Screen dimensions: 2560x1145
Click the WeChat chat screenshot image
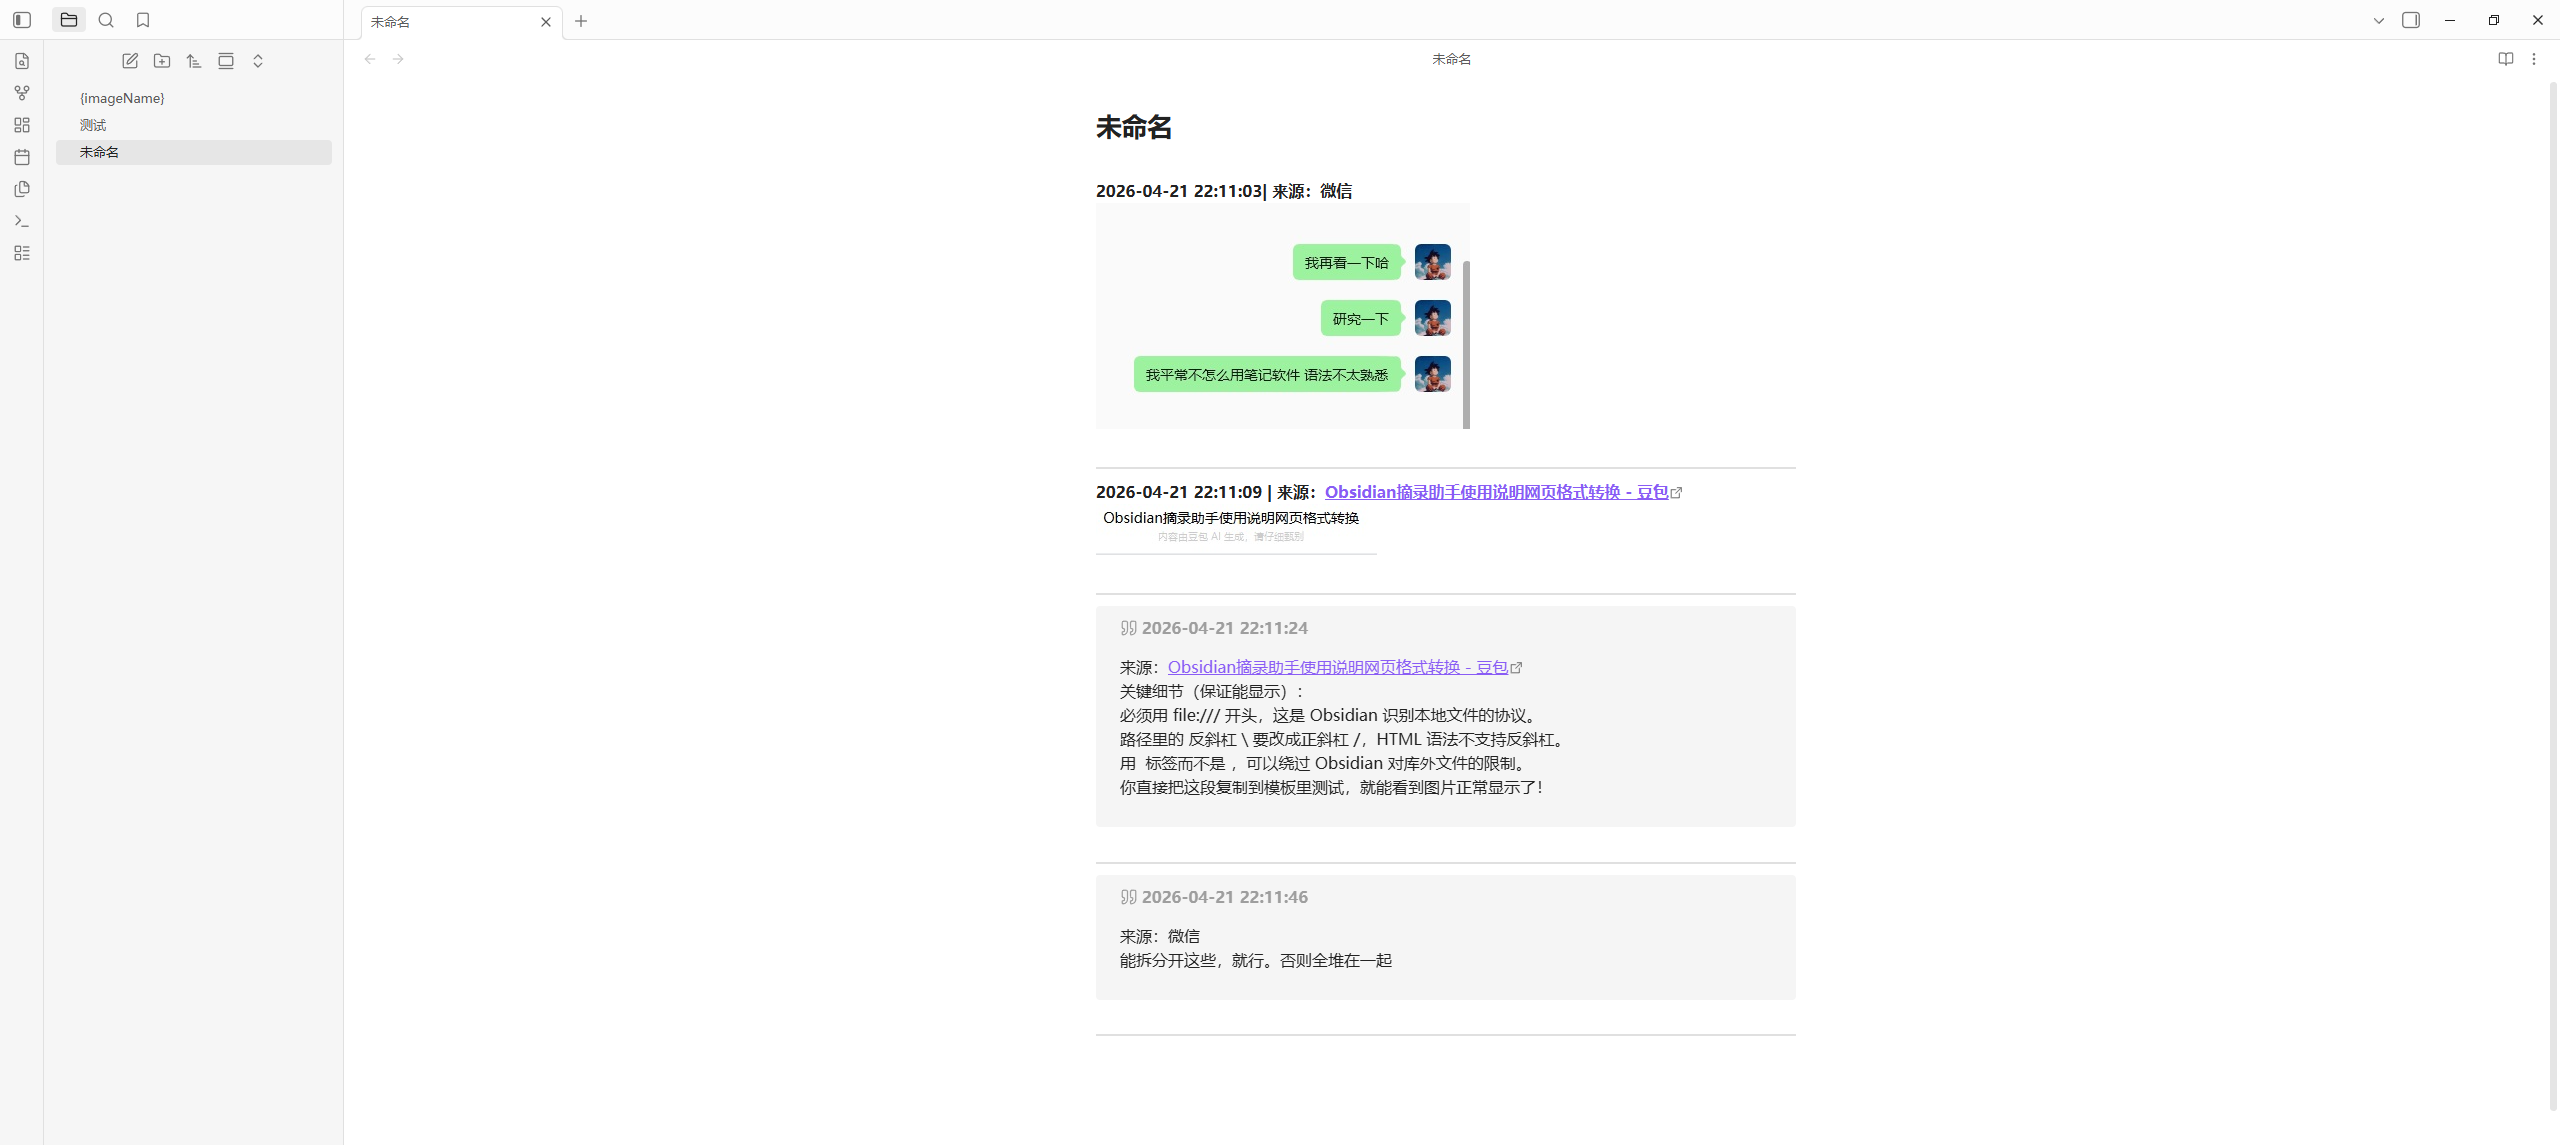pyautogui.click(x=1282, y=316)
